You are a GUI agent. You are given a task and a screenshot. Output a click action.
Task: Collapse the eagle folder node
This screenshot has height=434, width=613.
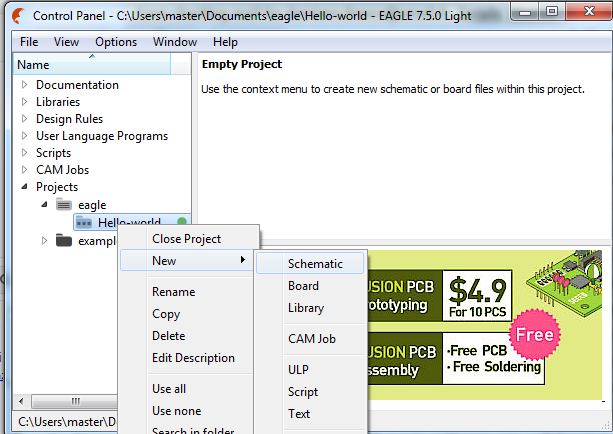pyautogui.click(x=44, y=204)
